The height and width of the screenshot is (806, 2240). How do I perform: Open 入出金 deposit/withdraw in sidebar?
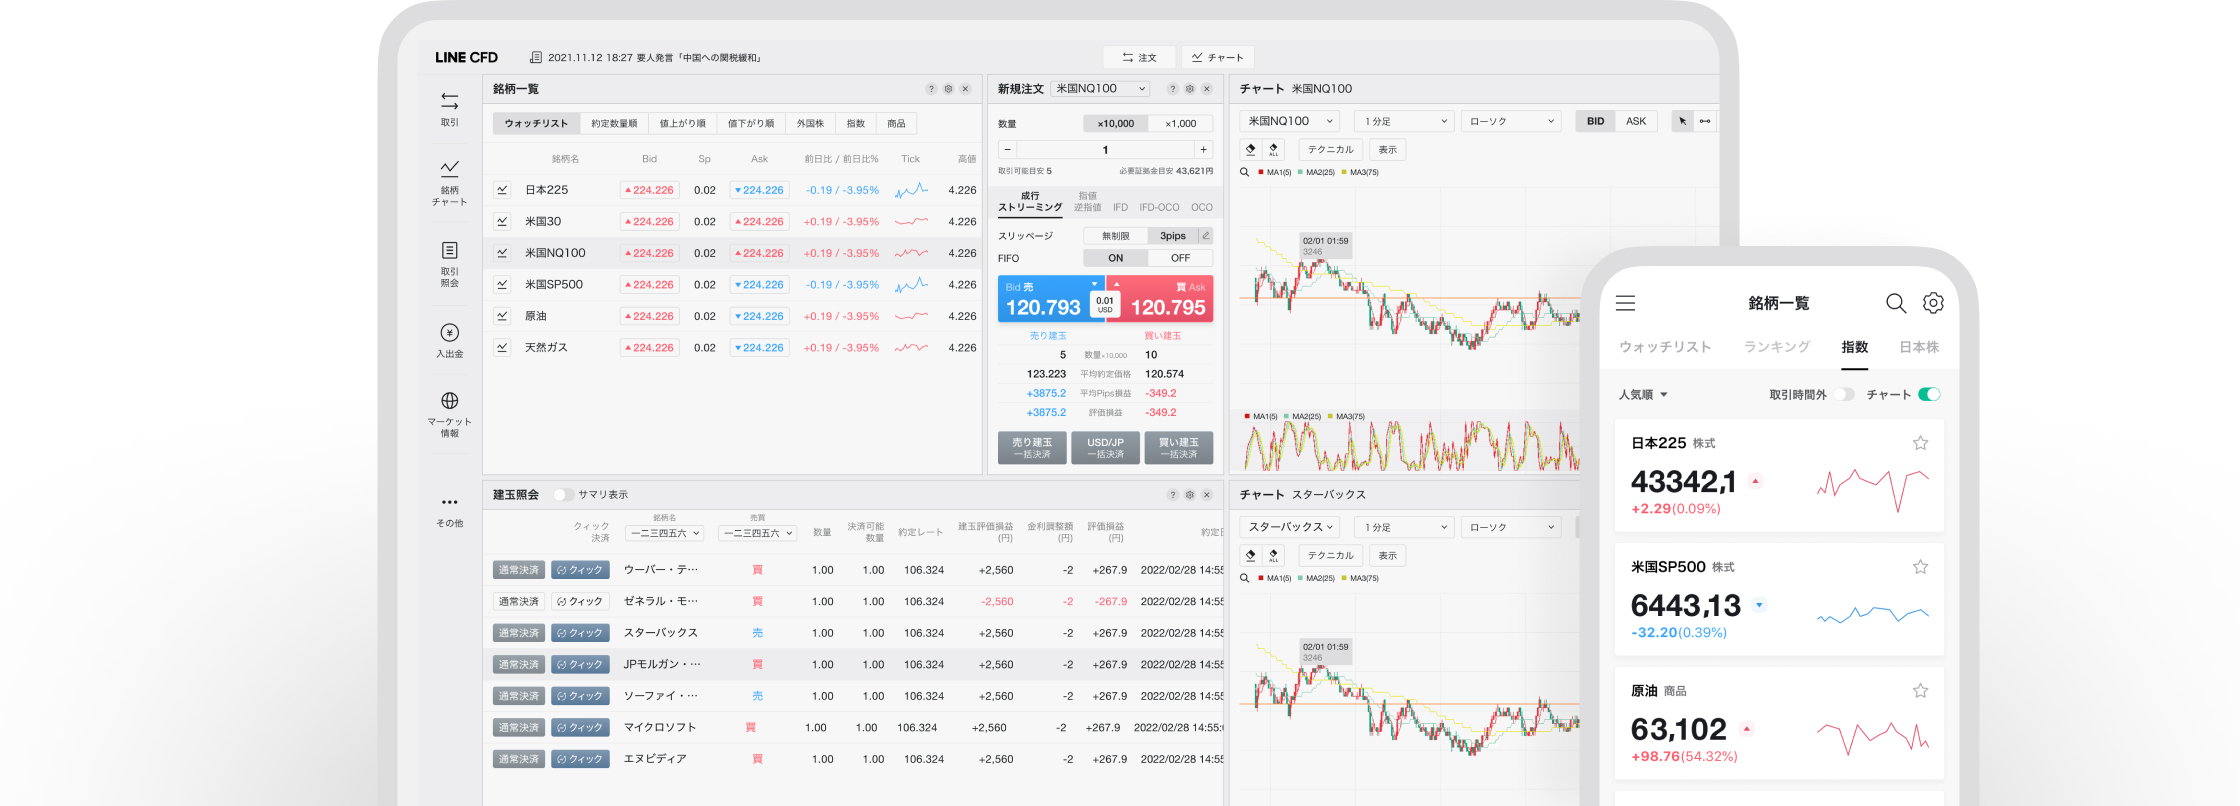(x=449, y=340)
